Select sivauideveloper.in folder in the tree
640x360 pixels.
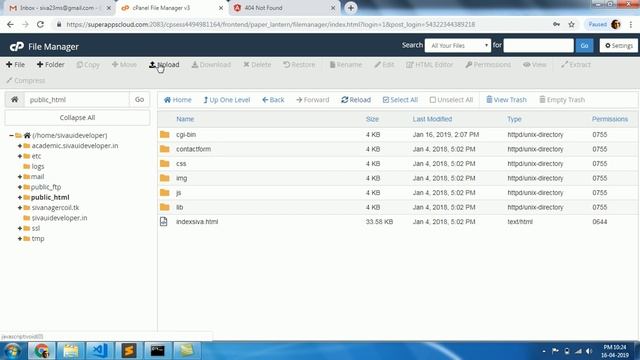pyautogui.click(x=59, y=218)
